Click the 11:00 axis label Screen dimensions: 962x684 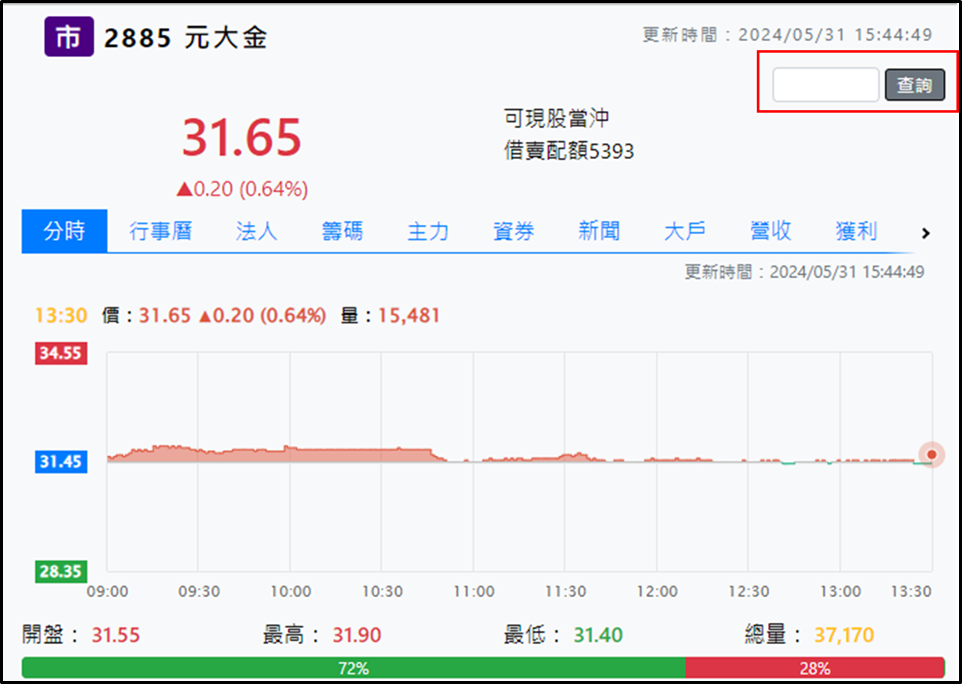click(474, 592)
